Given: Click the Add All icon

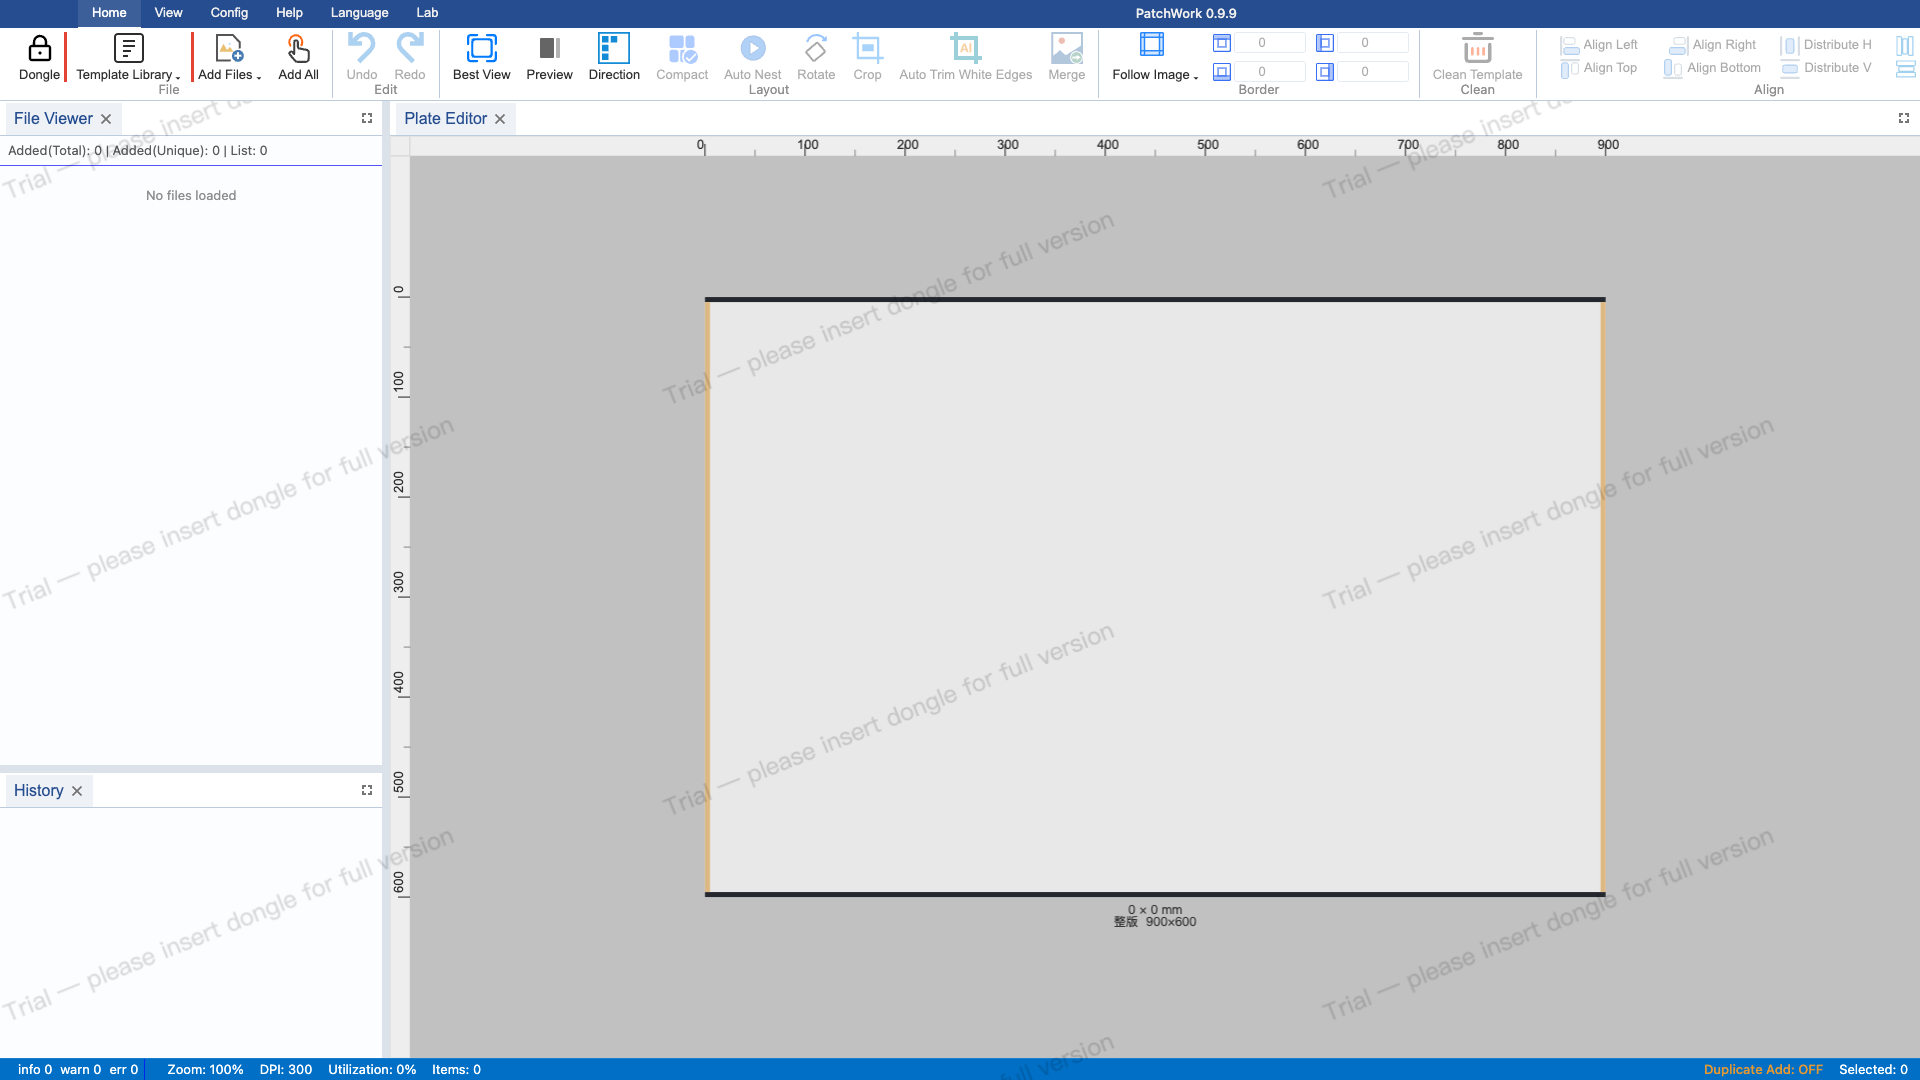Looking at the screenshot, I should pos(298,48).
